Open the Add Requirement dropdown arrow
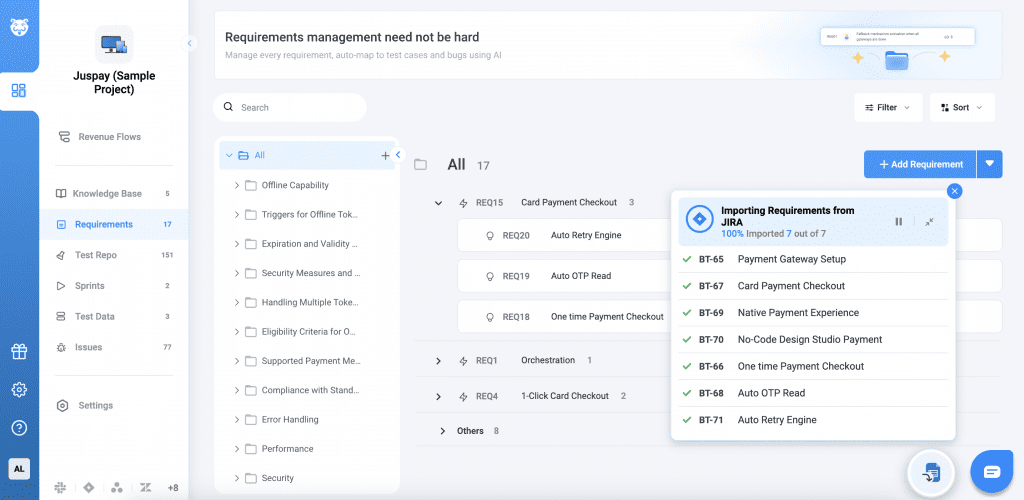Screen dimensions: 1024x500 coord(990,164)
